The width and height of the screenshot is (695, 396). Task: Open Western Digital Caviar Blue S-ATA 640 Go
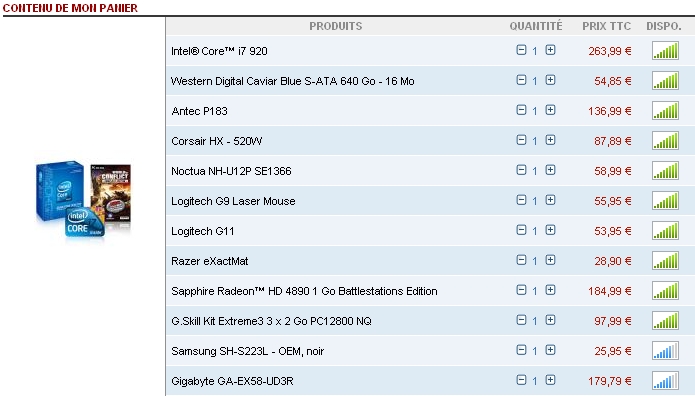tap(293, 81)
